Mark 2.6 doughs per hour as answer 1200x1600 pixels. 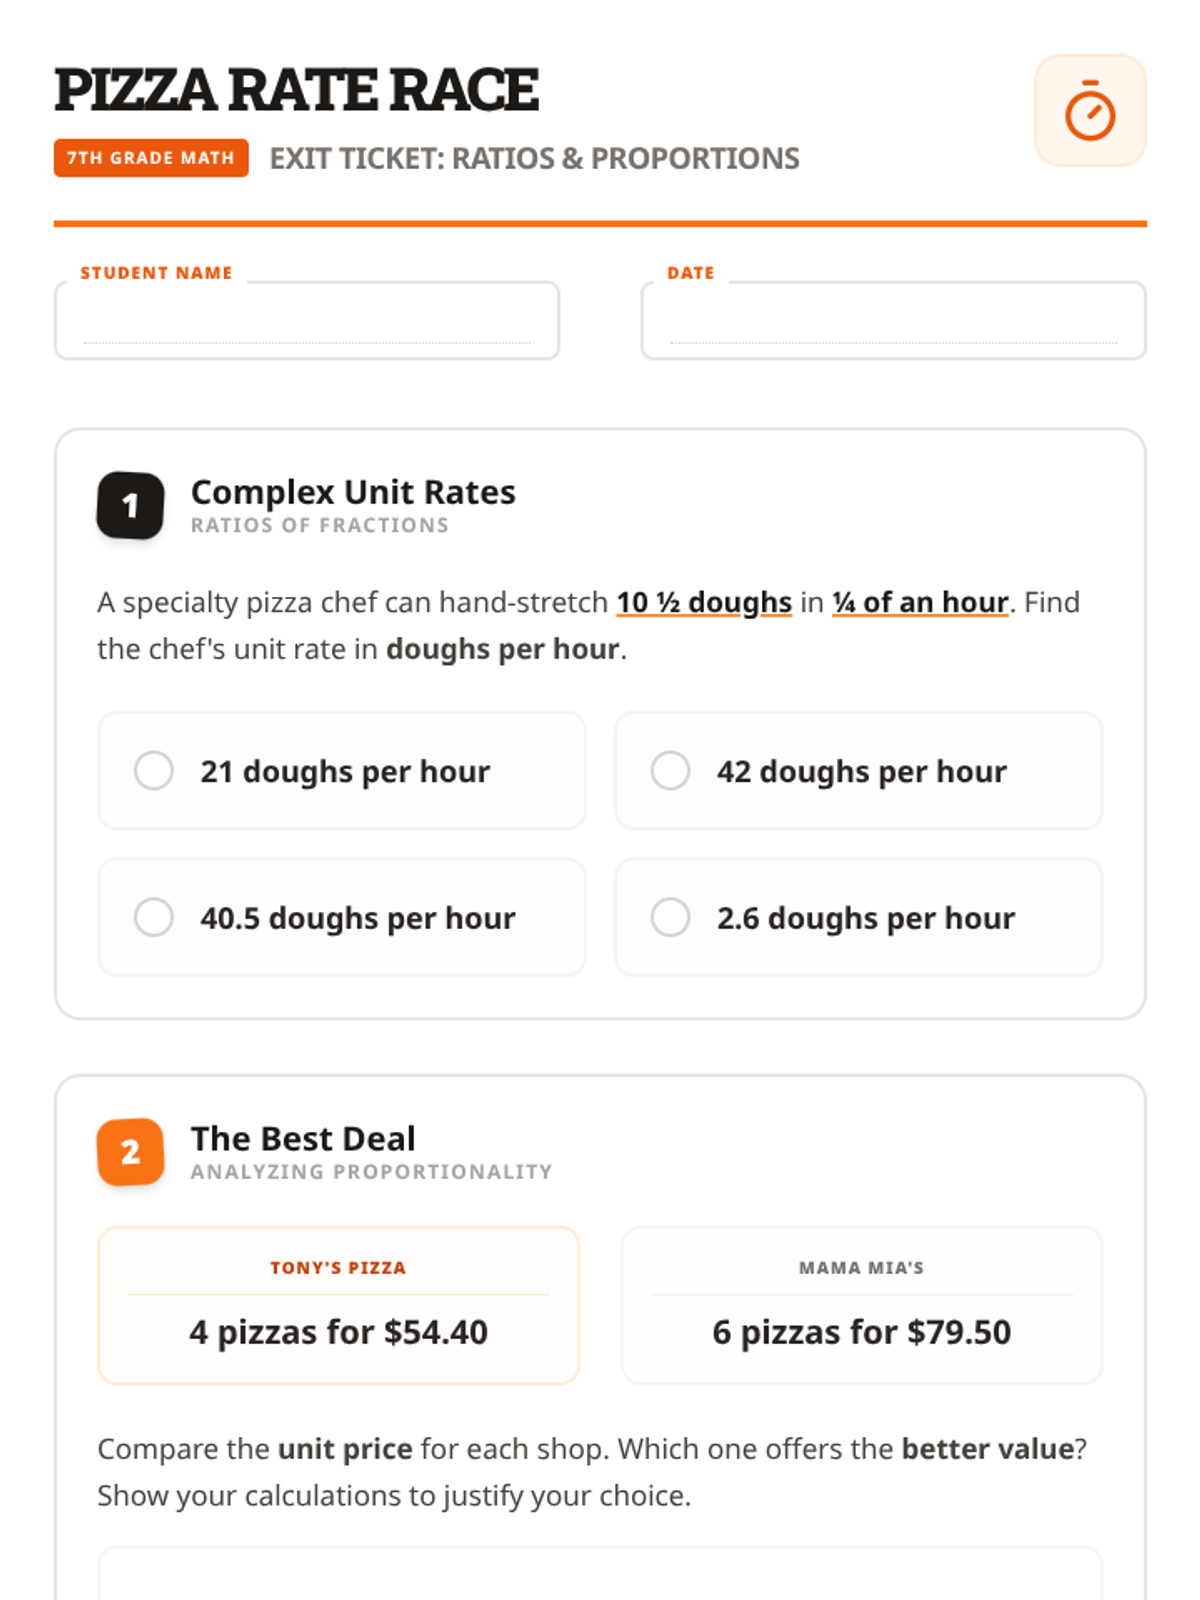click(858, 917)
